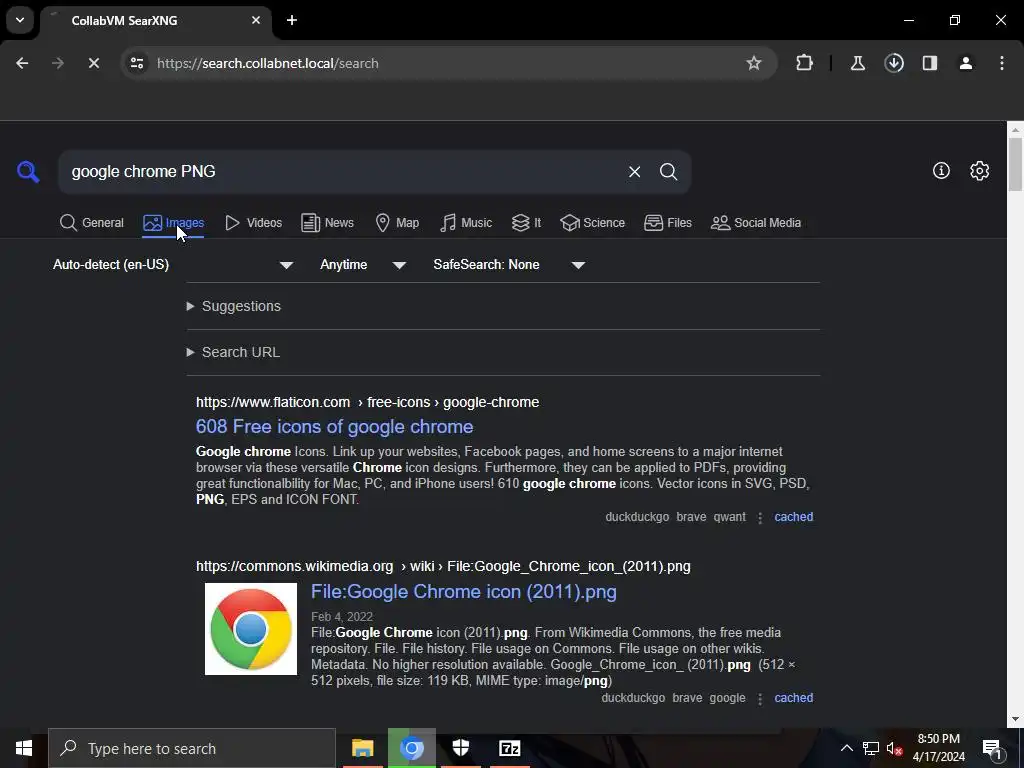Click flaticon.com result URL

pyautogui.click(x=368, y=402)
